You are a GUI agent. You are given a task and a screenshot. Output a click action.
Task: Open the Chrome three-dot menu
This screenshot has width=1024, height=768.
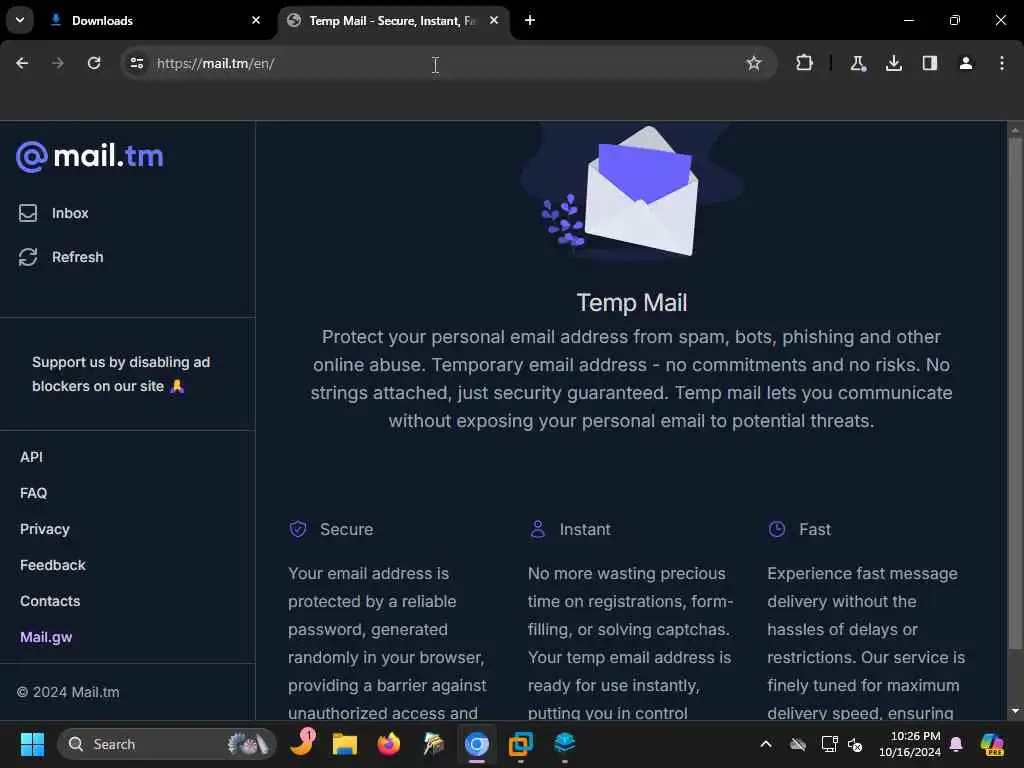tap(1002, 63)
